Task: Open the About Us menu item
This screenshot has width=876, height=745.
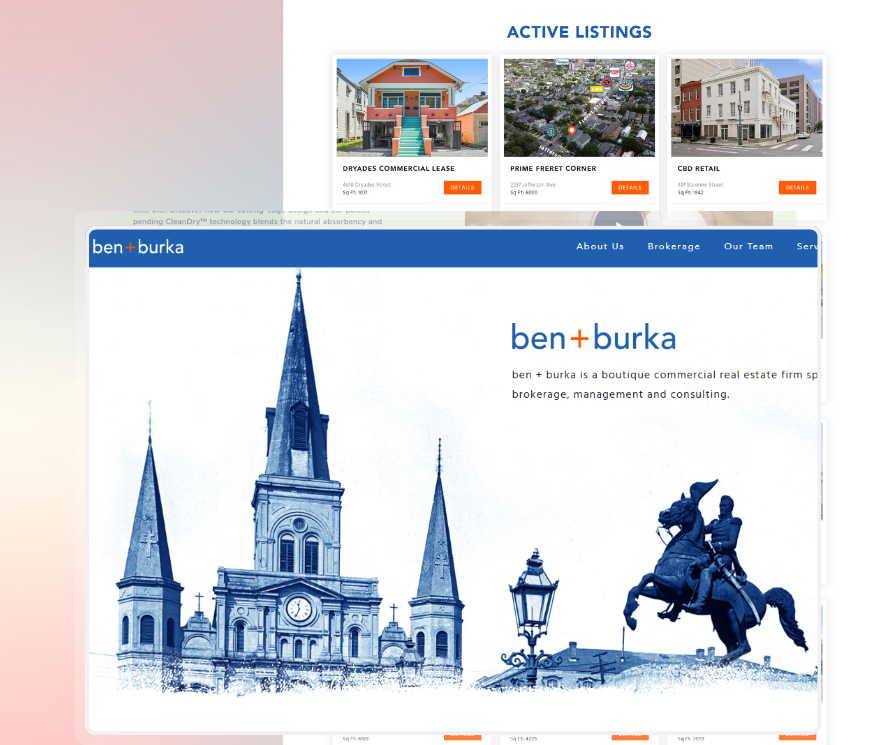Action: click(600, 246)
